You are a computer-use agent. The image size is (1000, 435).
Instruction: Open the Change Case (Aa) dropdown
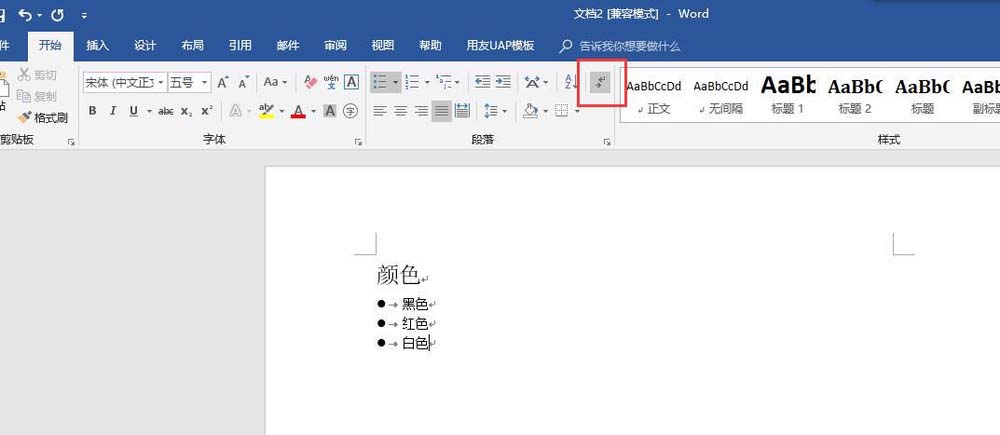(x=276, y=82)
